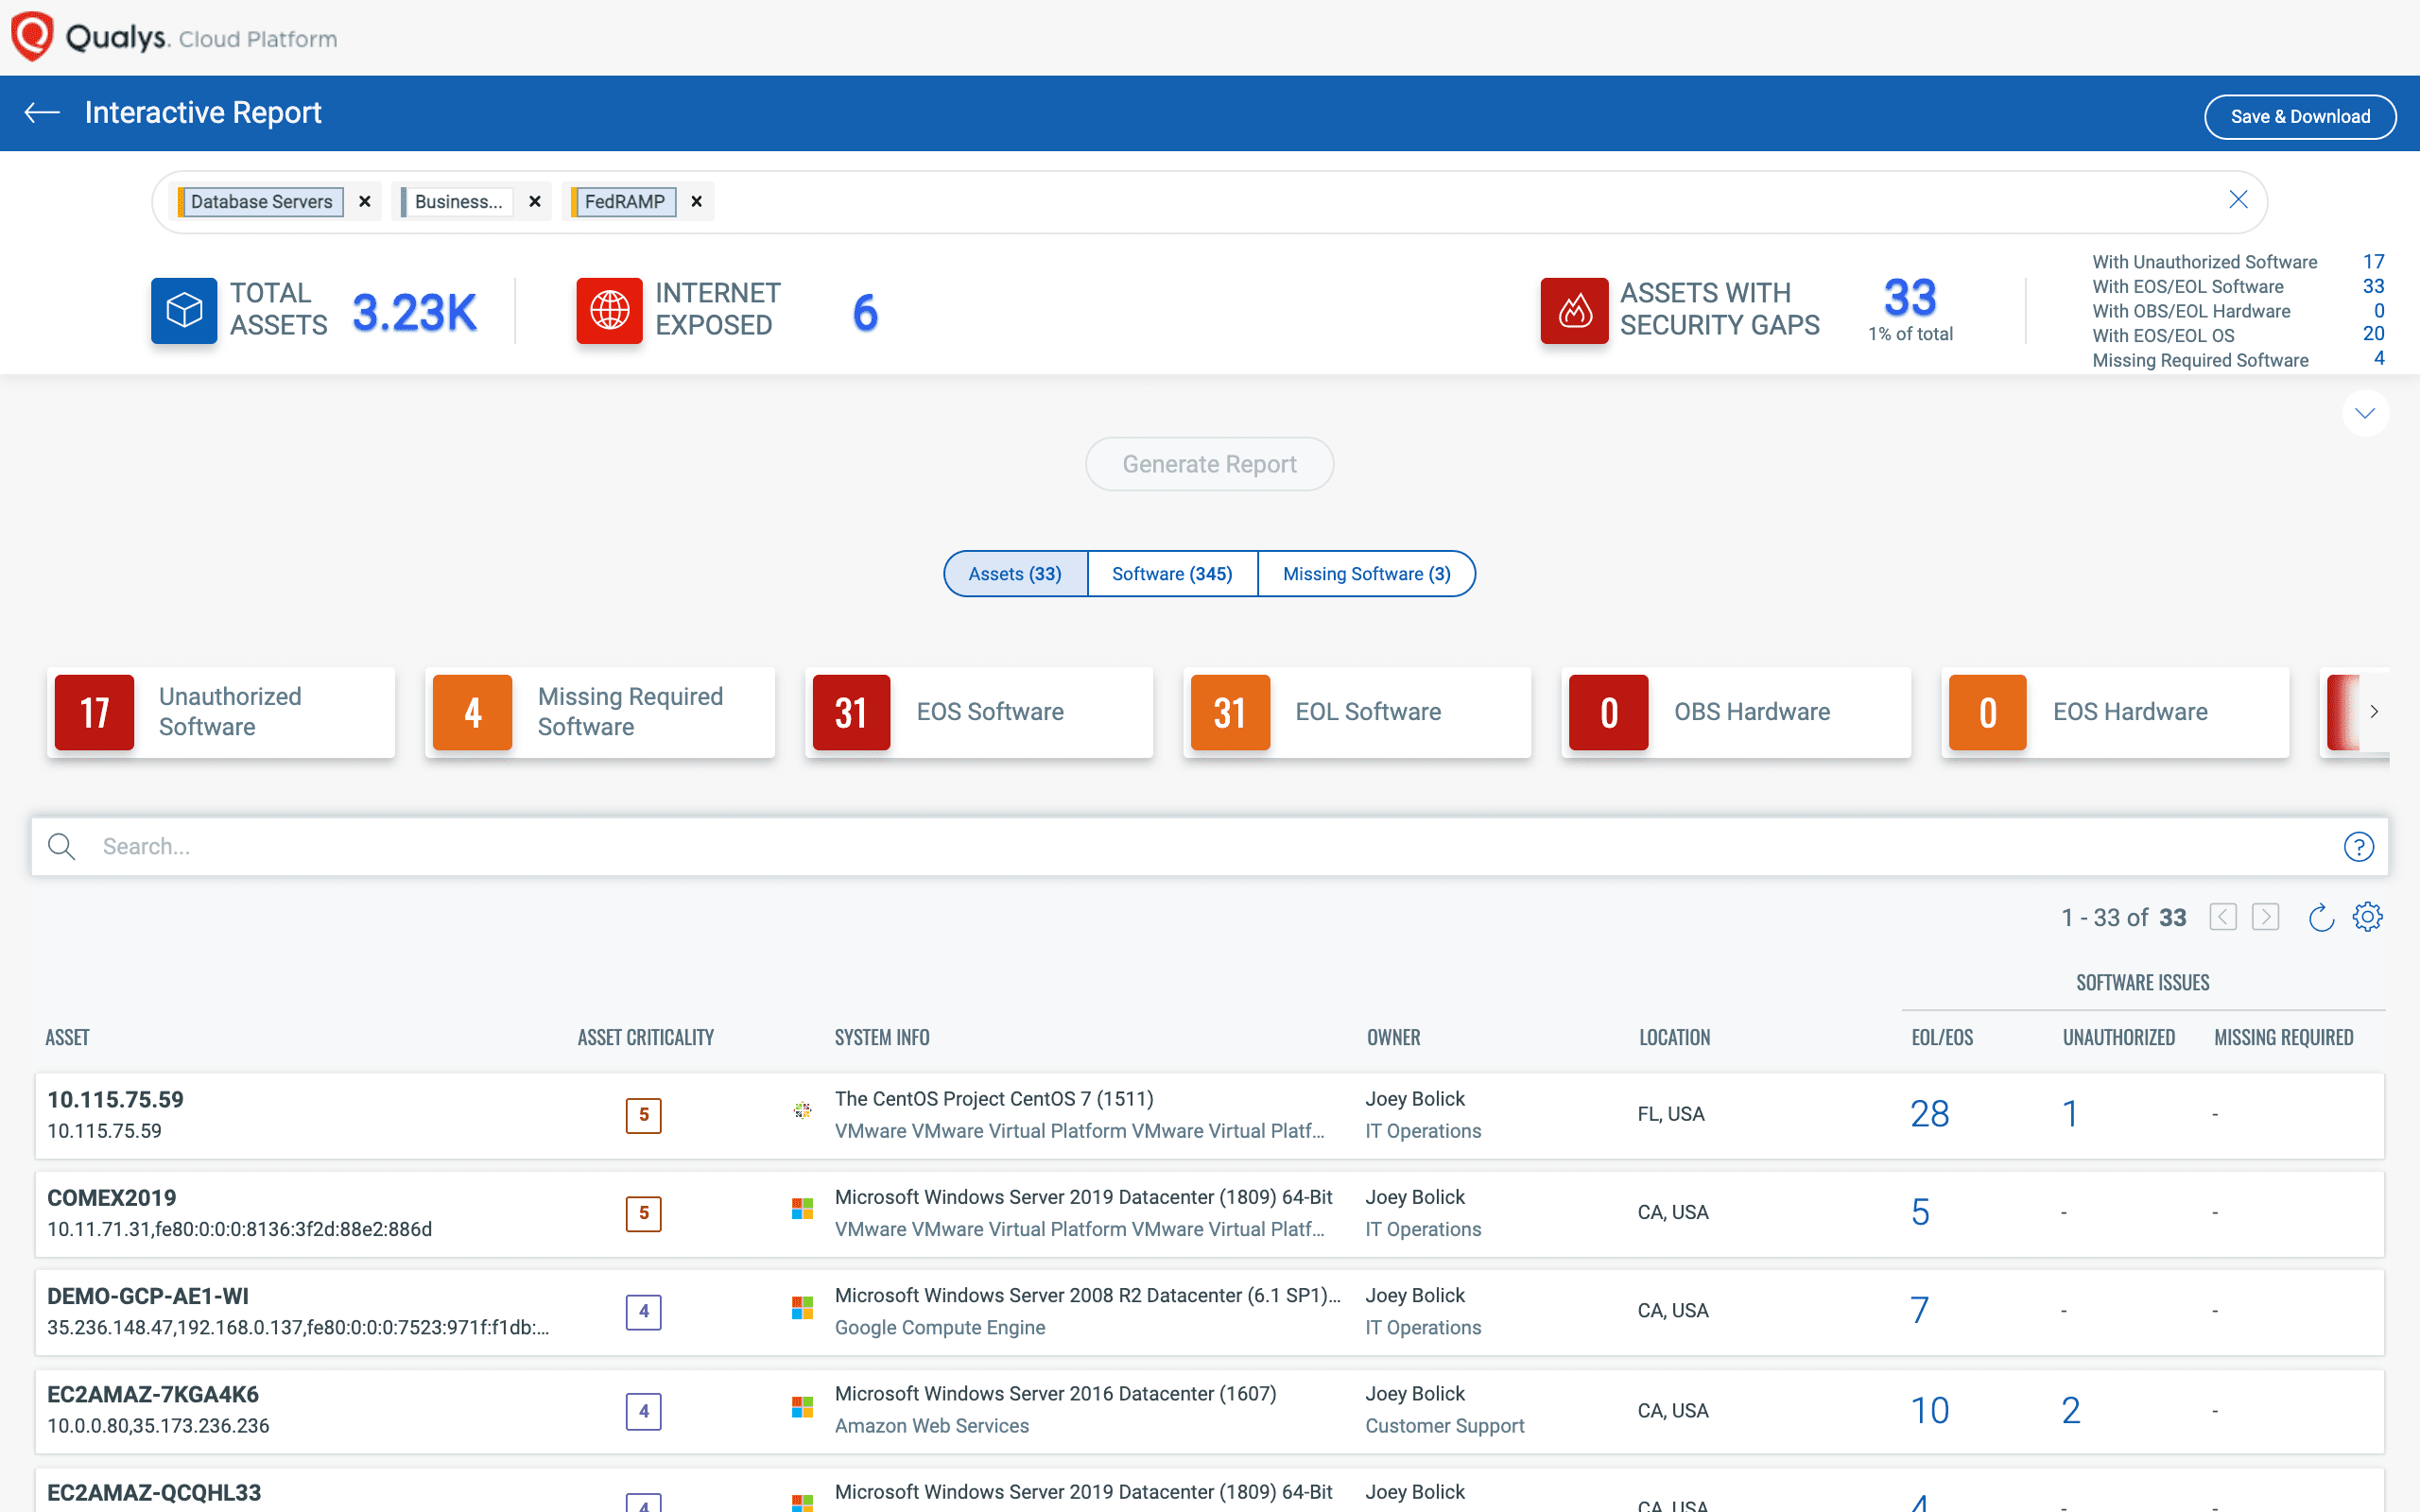This screenshot has width=2420, height=1512.
Task: Open table settings gear icon
Action: click(2367, 917)
